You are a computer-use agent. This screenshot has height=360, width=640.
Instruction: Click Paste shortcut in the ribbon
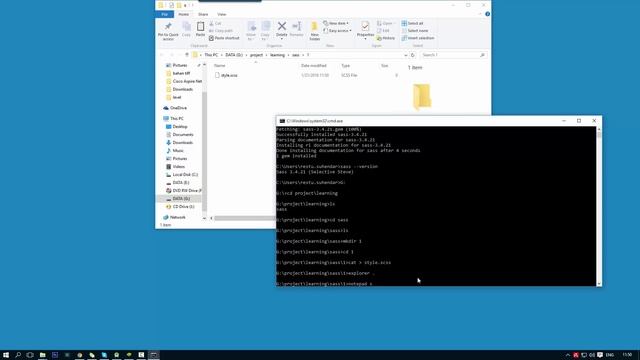click(224, 38)
